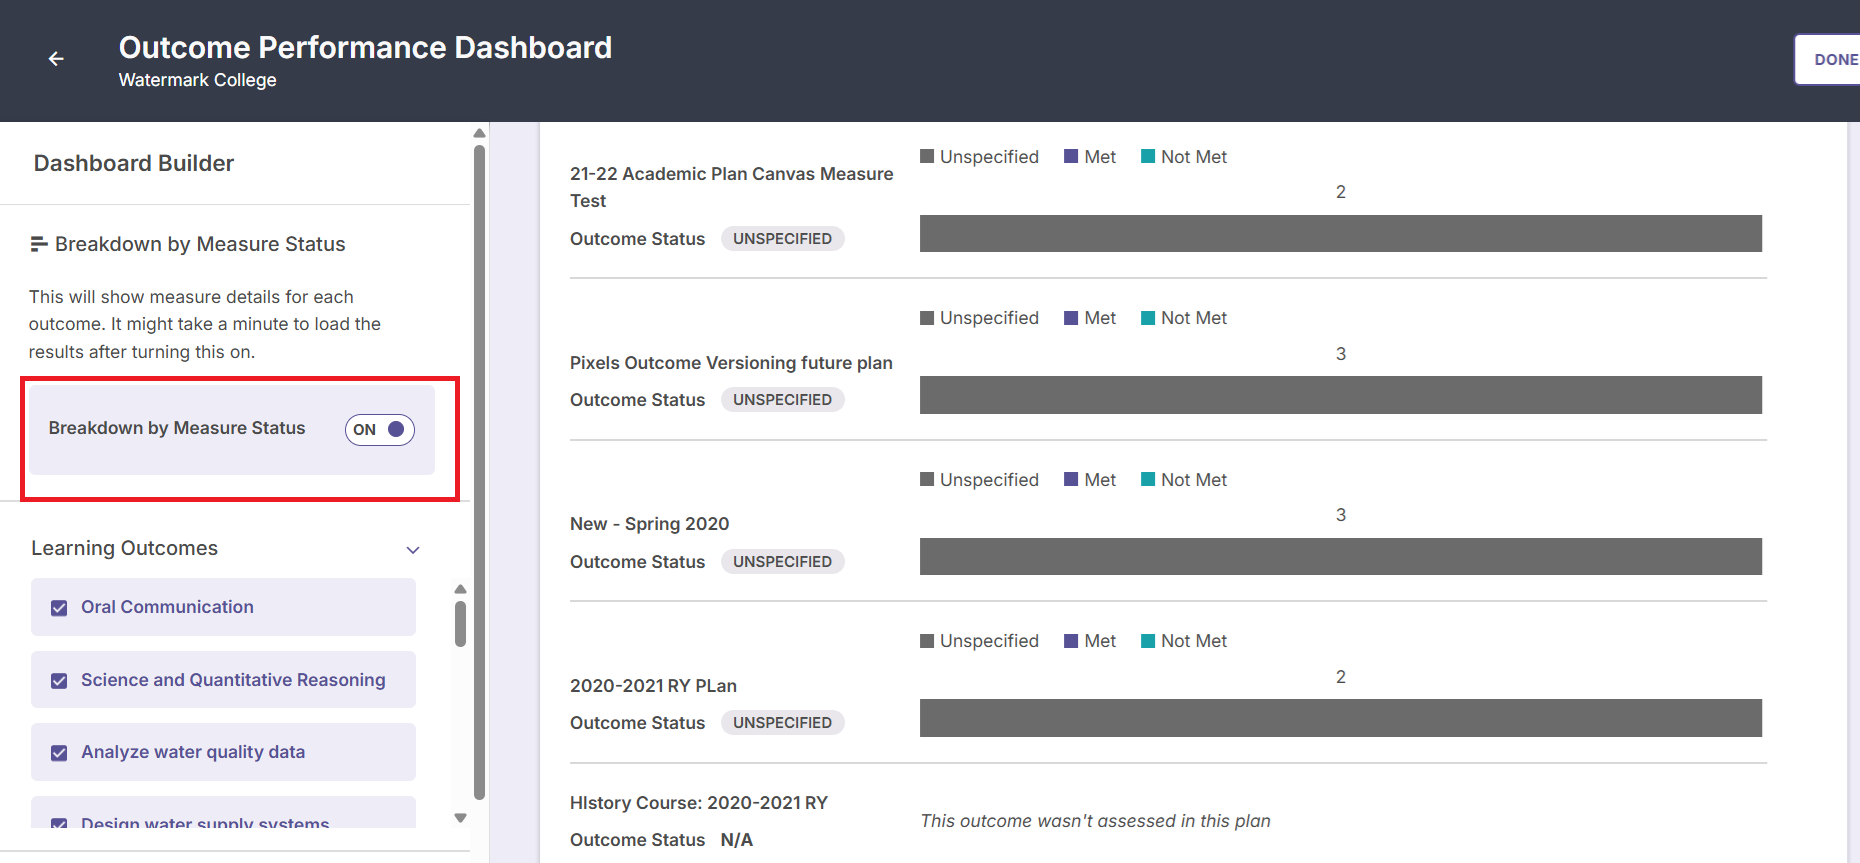Click 'This outcome wasn't assessed in this plan' text
Viewport: 1860px width, 863px height.
click(x=1095, y=821)
